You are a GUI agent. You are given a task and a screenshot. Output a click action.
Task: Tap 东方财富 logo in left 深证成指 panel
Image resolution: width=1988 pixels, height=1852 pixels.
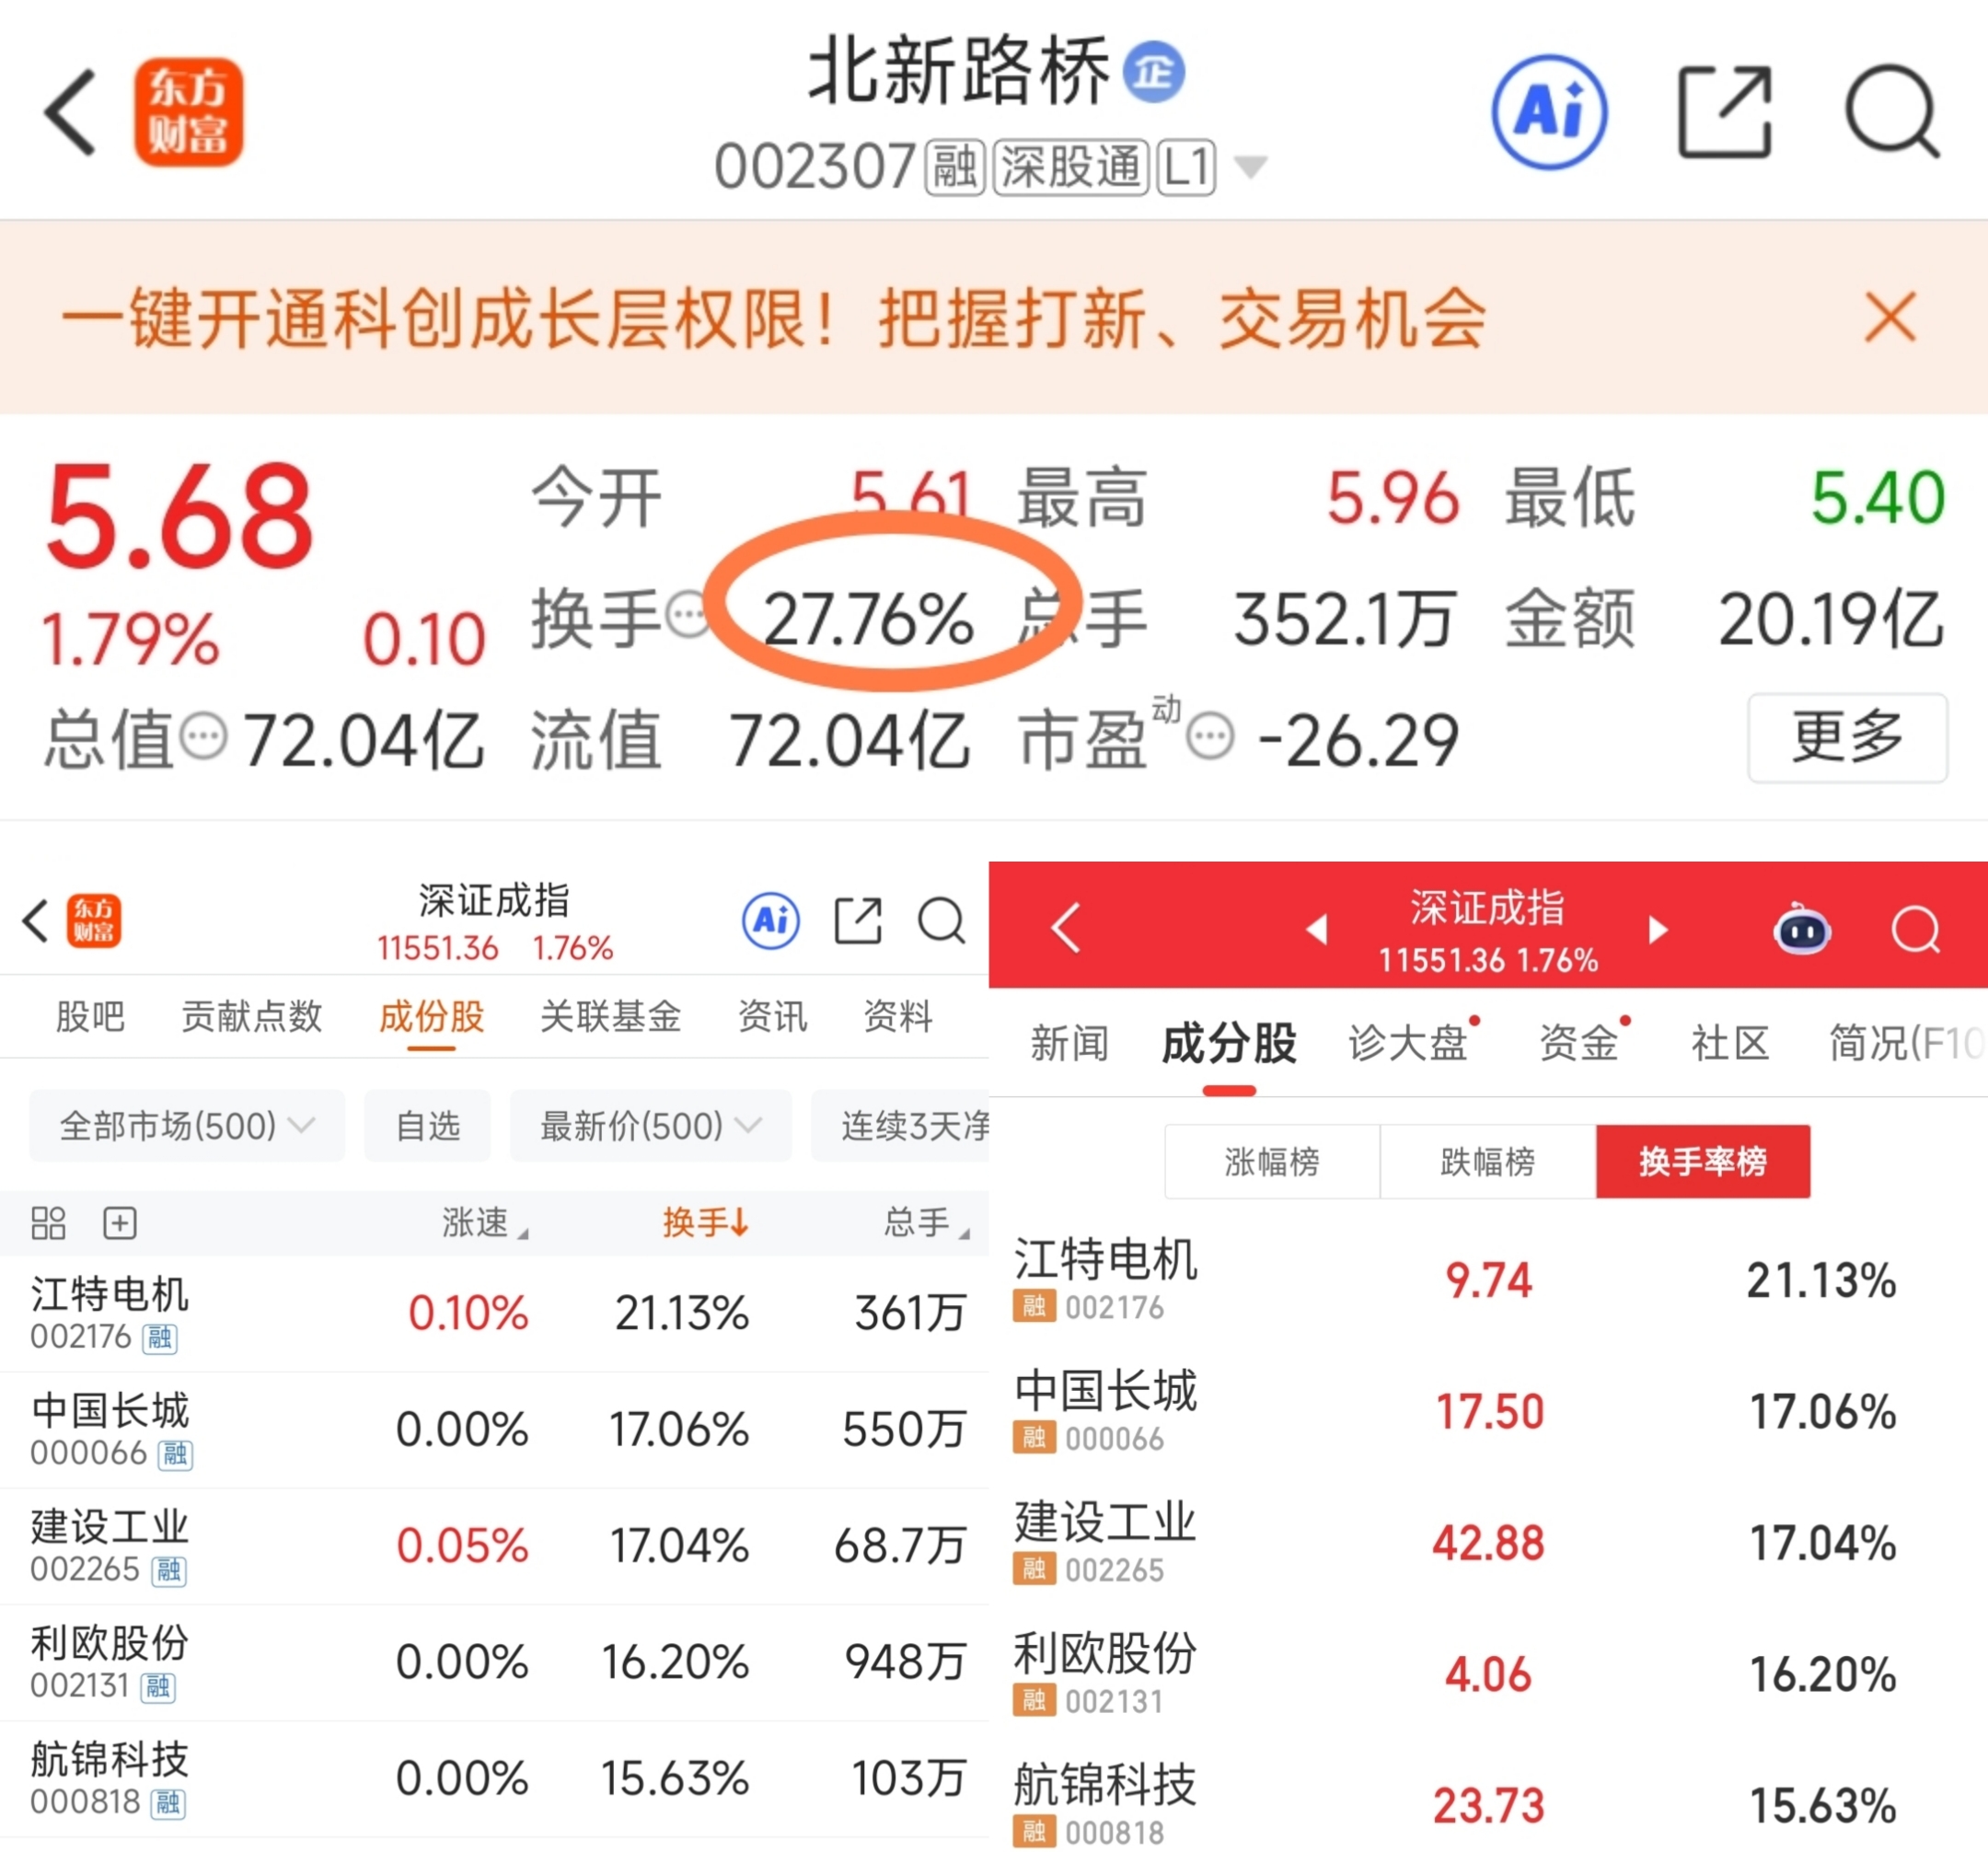pyautogui.click(x=94, y=920)
